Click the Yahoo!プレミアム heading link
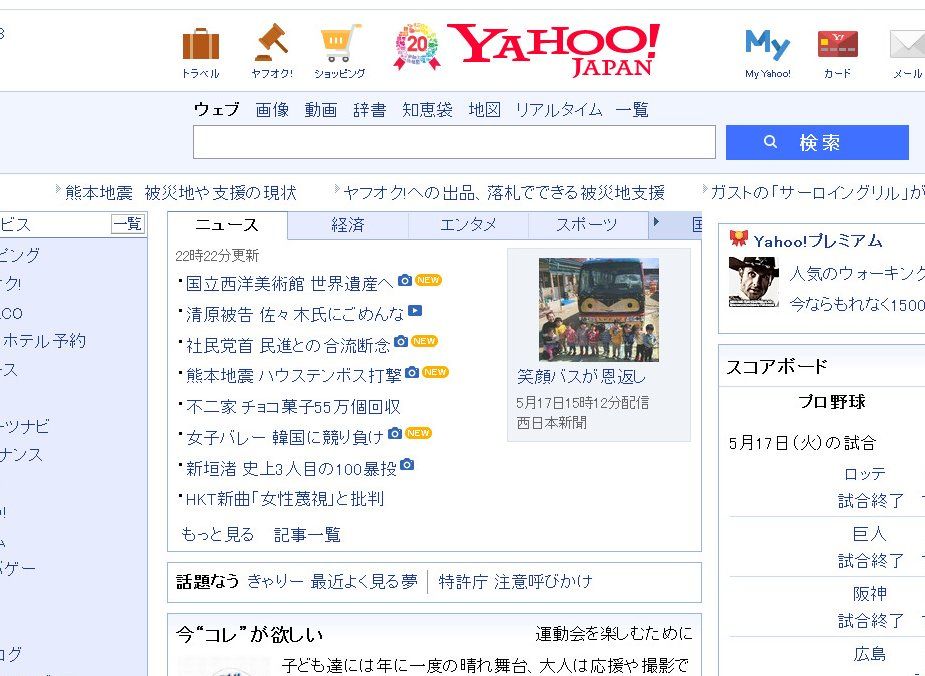 click(x=818, y=241)
